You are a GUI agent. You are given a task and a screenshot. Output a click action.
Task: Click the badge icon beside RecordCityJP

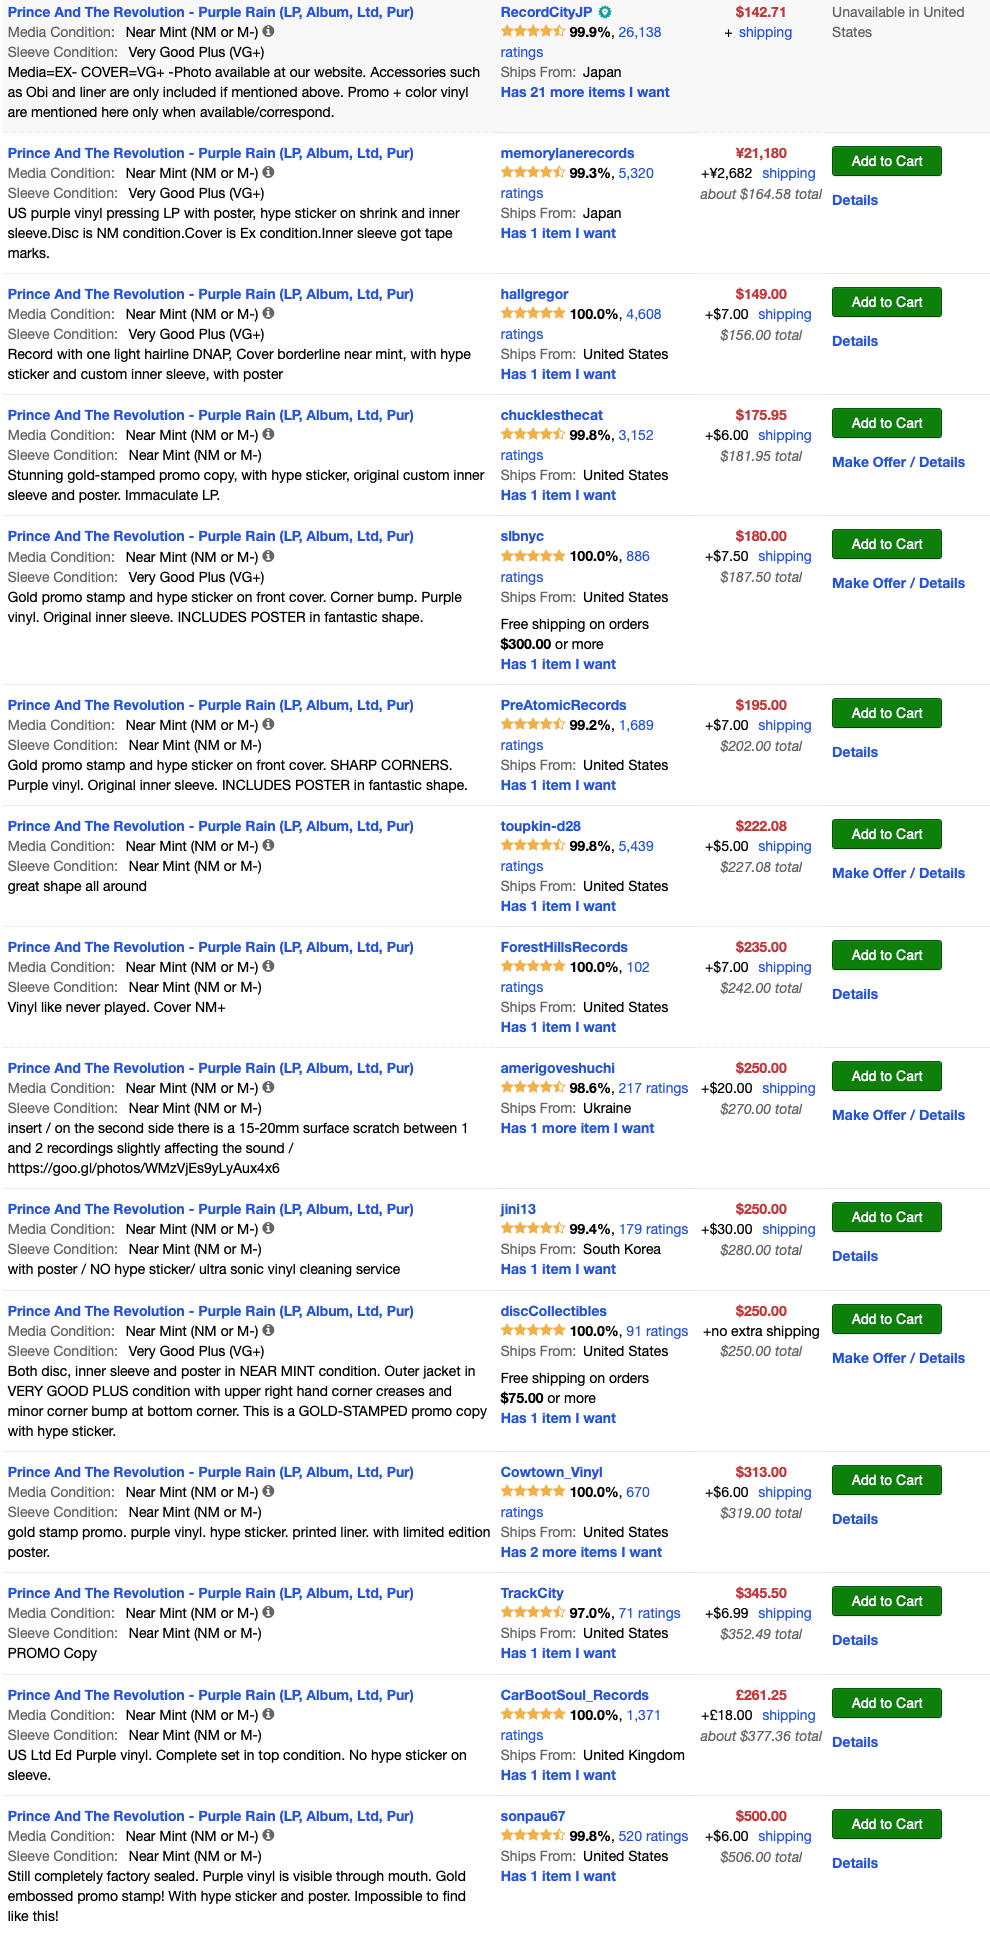(605, 12)
